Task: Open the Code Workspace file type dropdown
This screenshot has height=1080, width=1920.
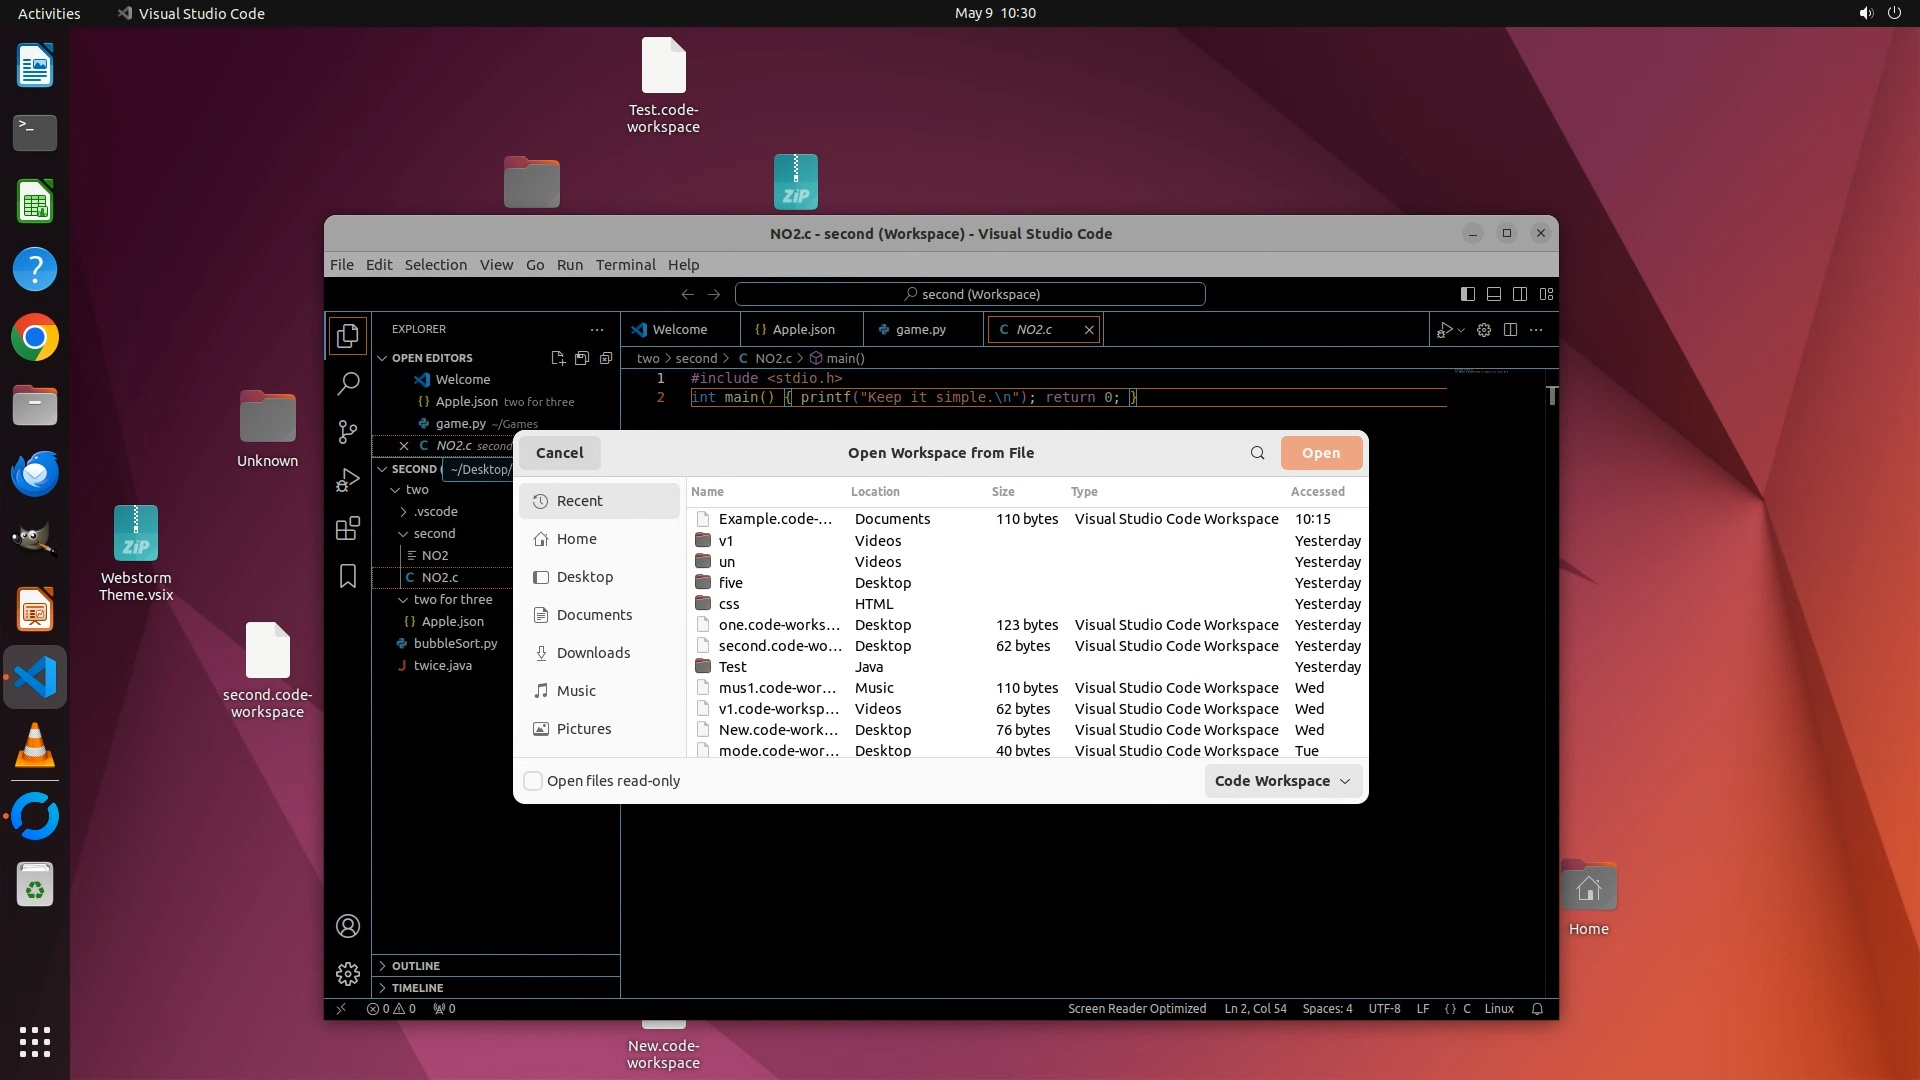Action: pyautogui.click(x=1283, y=781)
